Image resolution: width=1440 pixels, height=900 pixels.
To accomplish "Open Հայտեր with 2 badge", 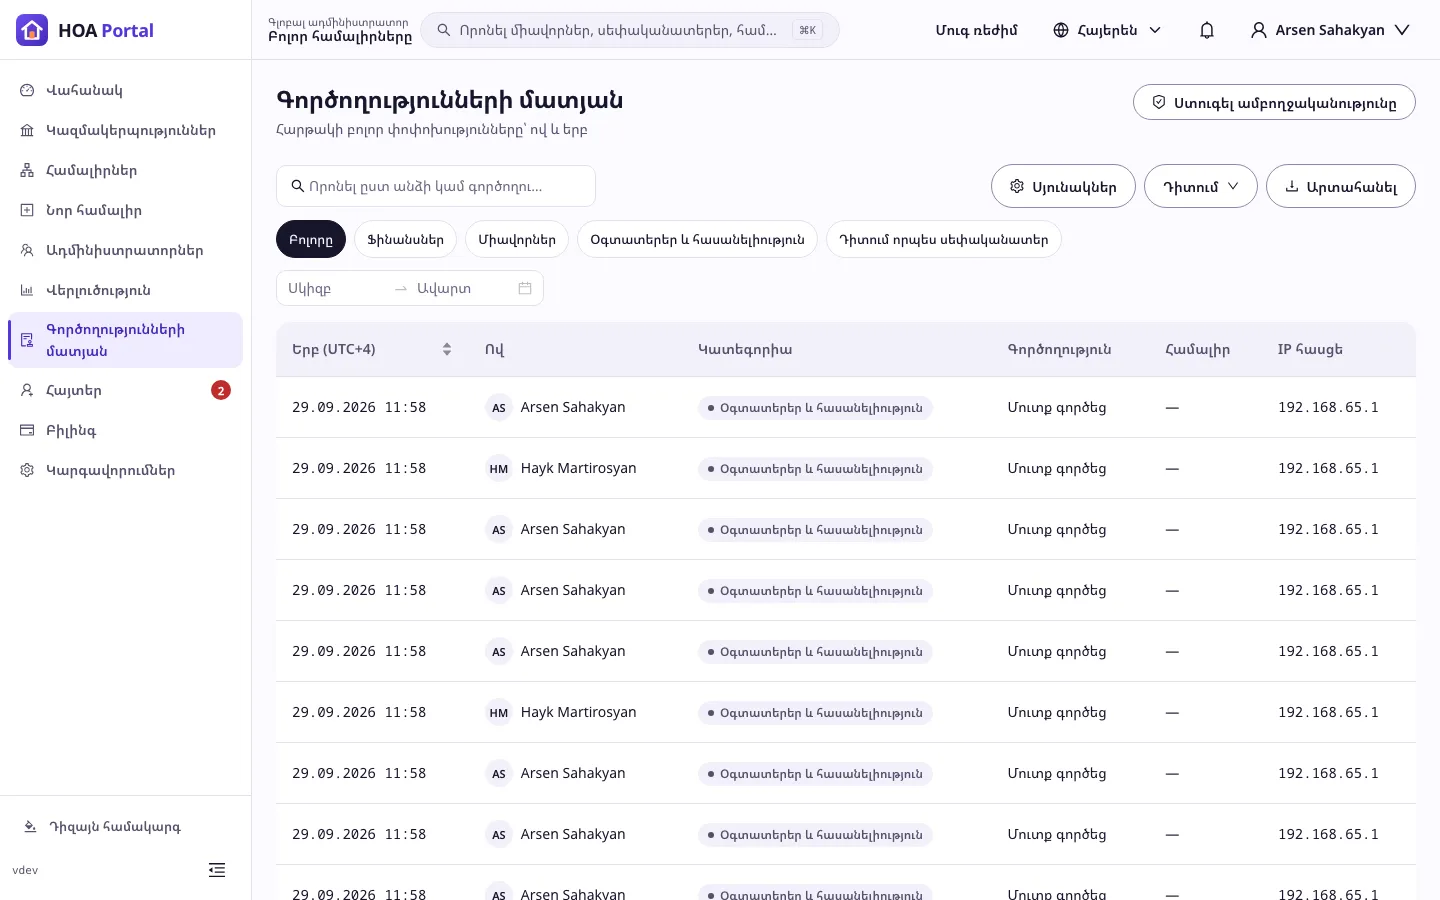I will [x=125, y=390].
